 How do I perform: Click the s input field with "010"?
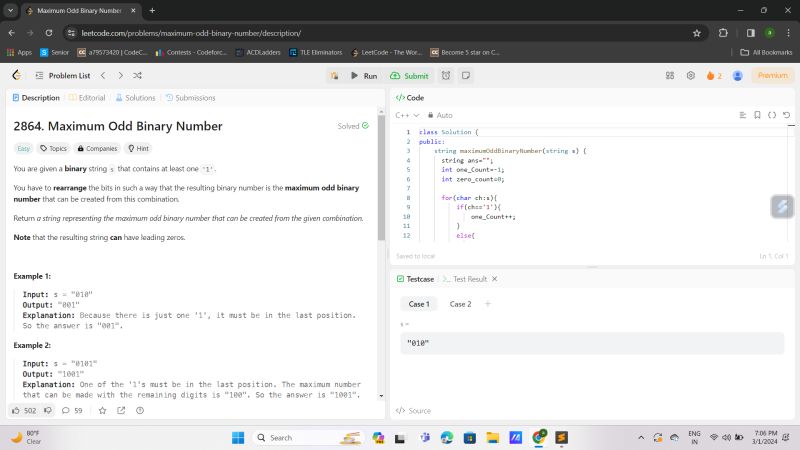coord(592,343)
